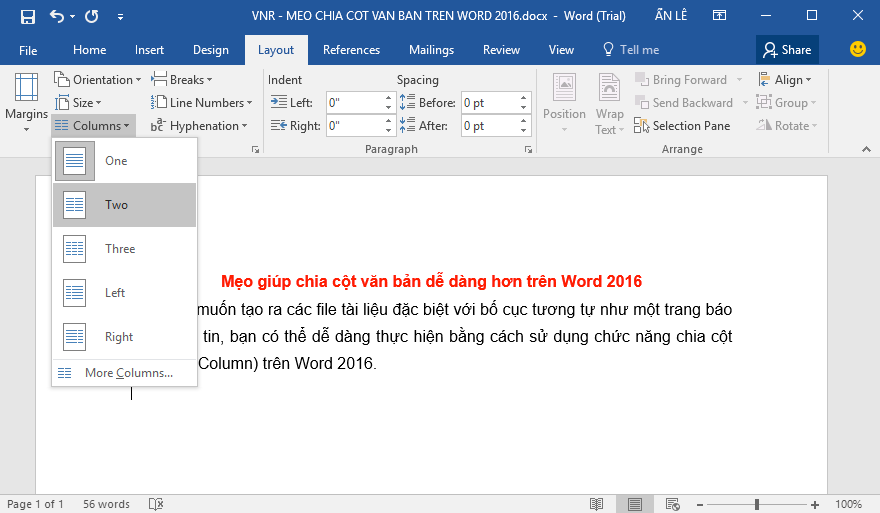Click the Position button
Viewport: 880px width, 513px height.
click(x=564, y=104)
